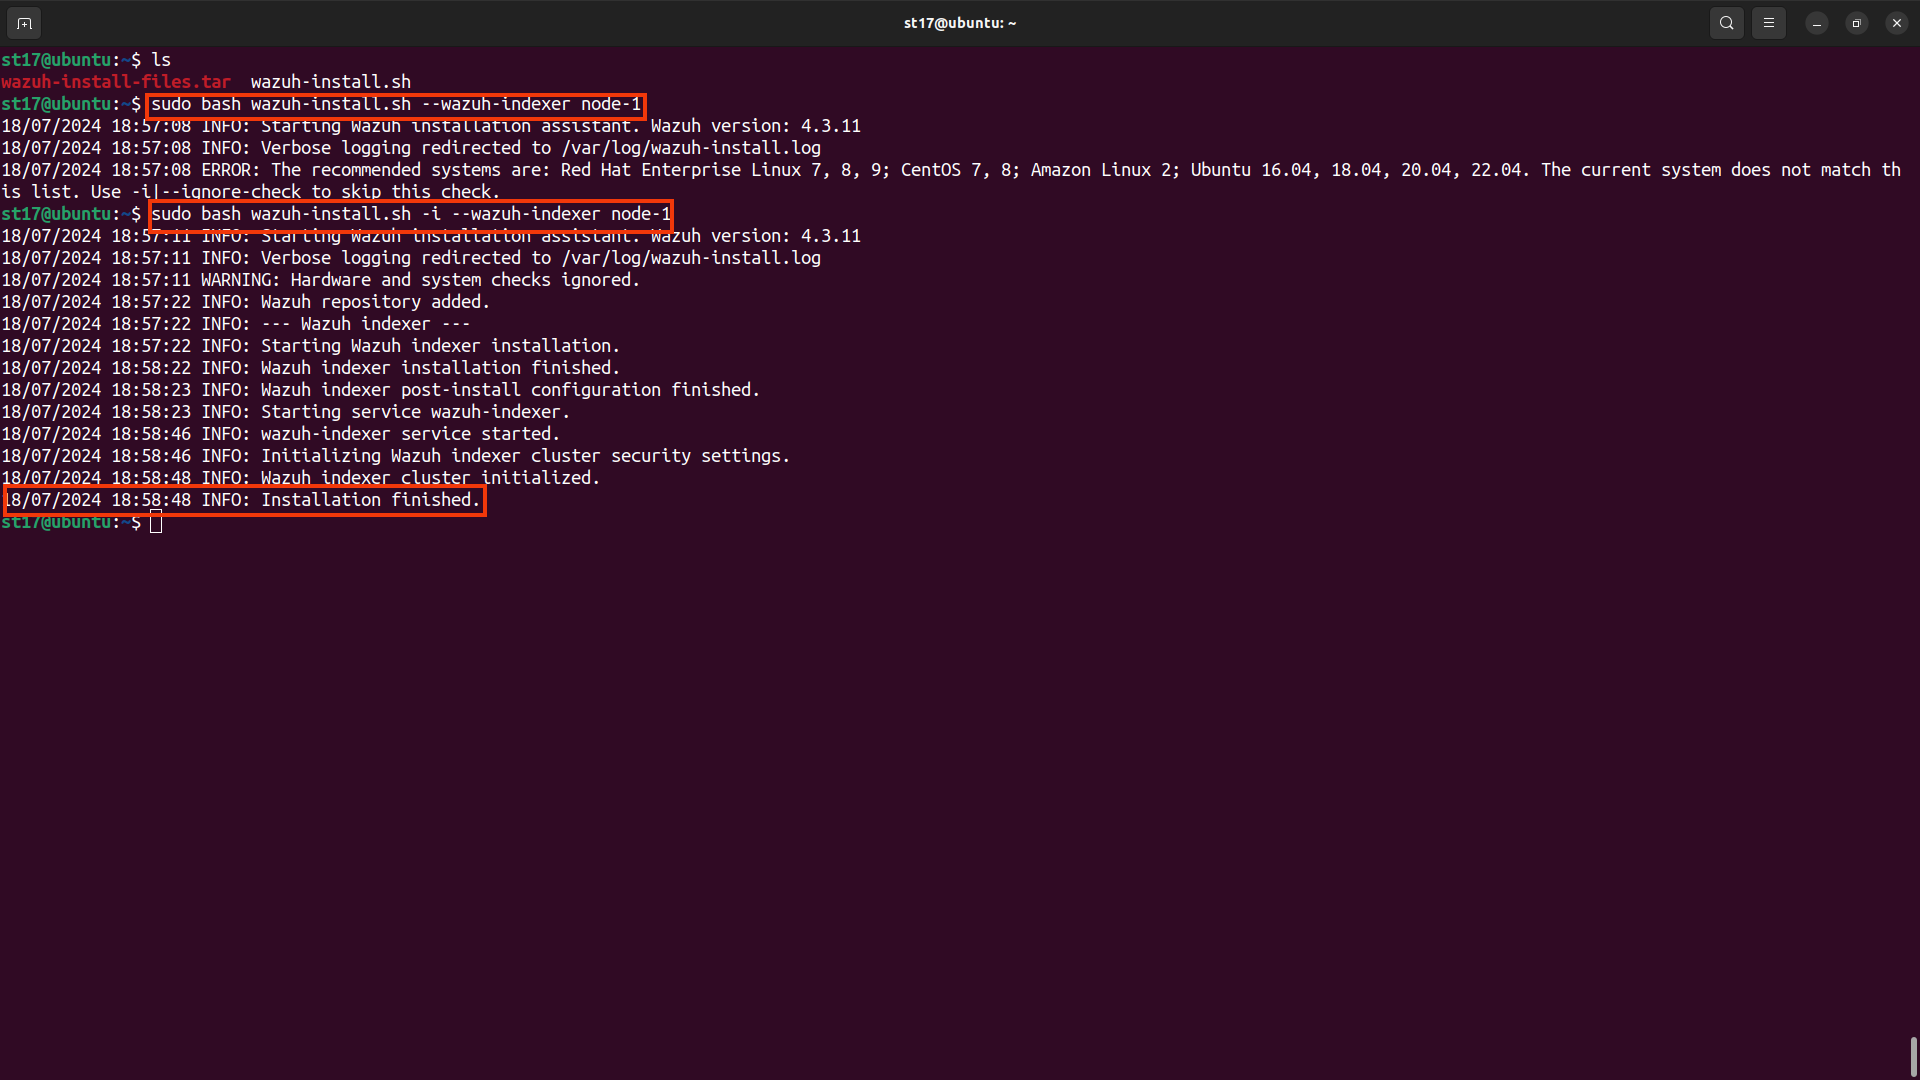Click 'Wazuh indexer cluster initialized' line
1920x1080 pixels.
[x=301, y=478]
